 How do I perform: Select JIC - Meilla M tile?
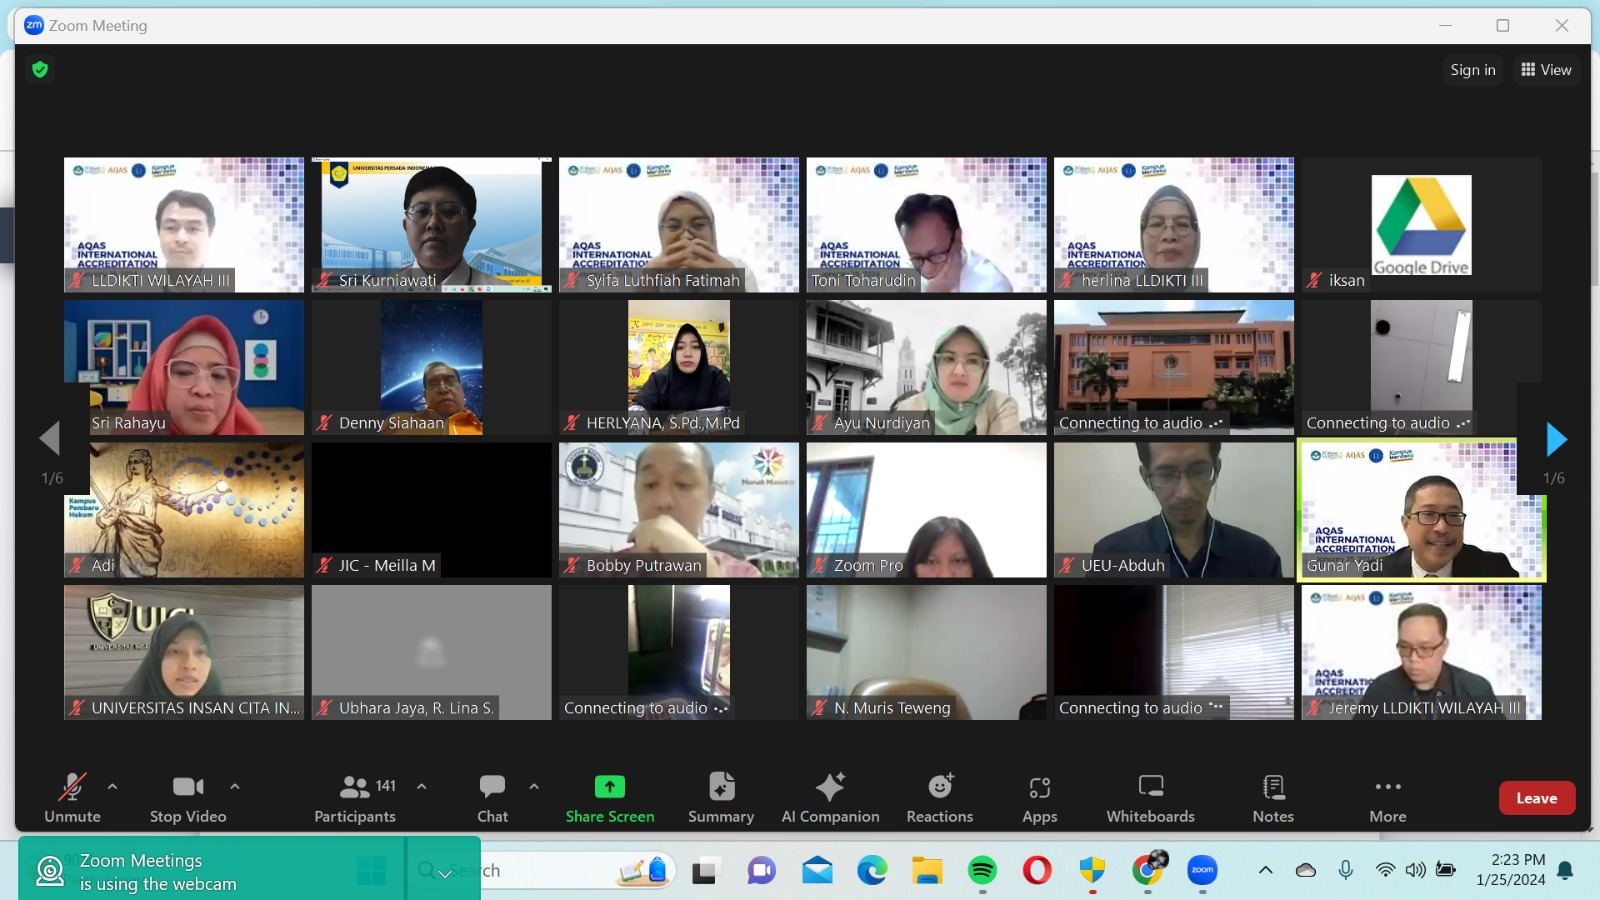432,510
